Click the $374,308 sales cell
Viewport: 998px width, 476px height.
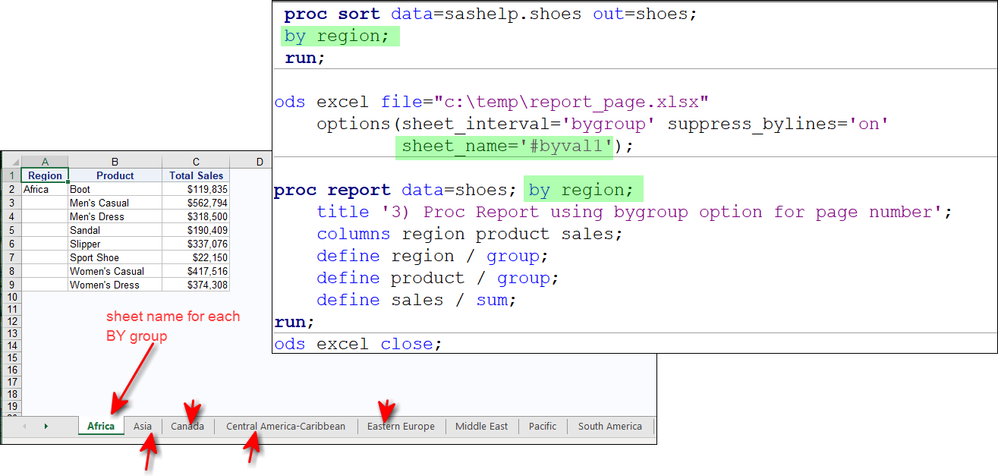[195, 285]
